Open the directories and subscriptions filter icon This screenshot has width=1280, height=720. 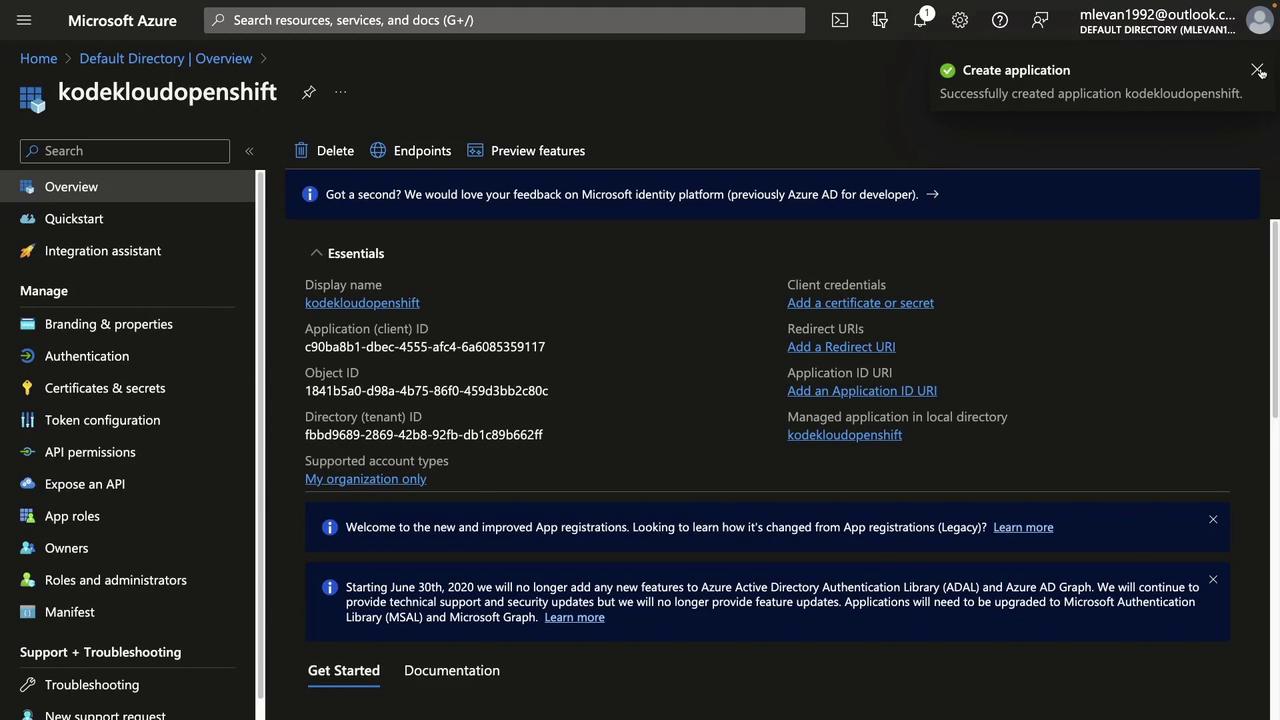coord(880,20)
